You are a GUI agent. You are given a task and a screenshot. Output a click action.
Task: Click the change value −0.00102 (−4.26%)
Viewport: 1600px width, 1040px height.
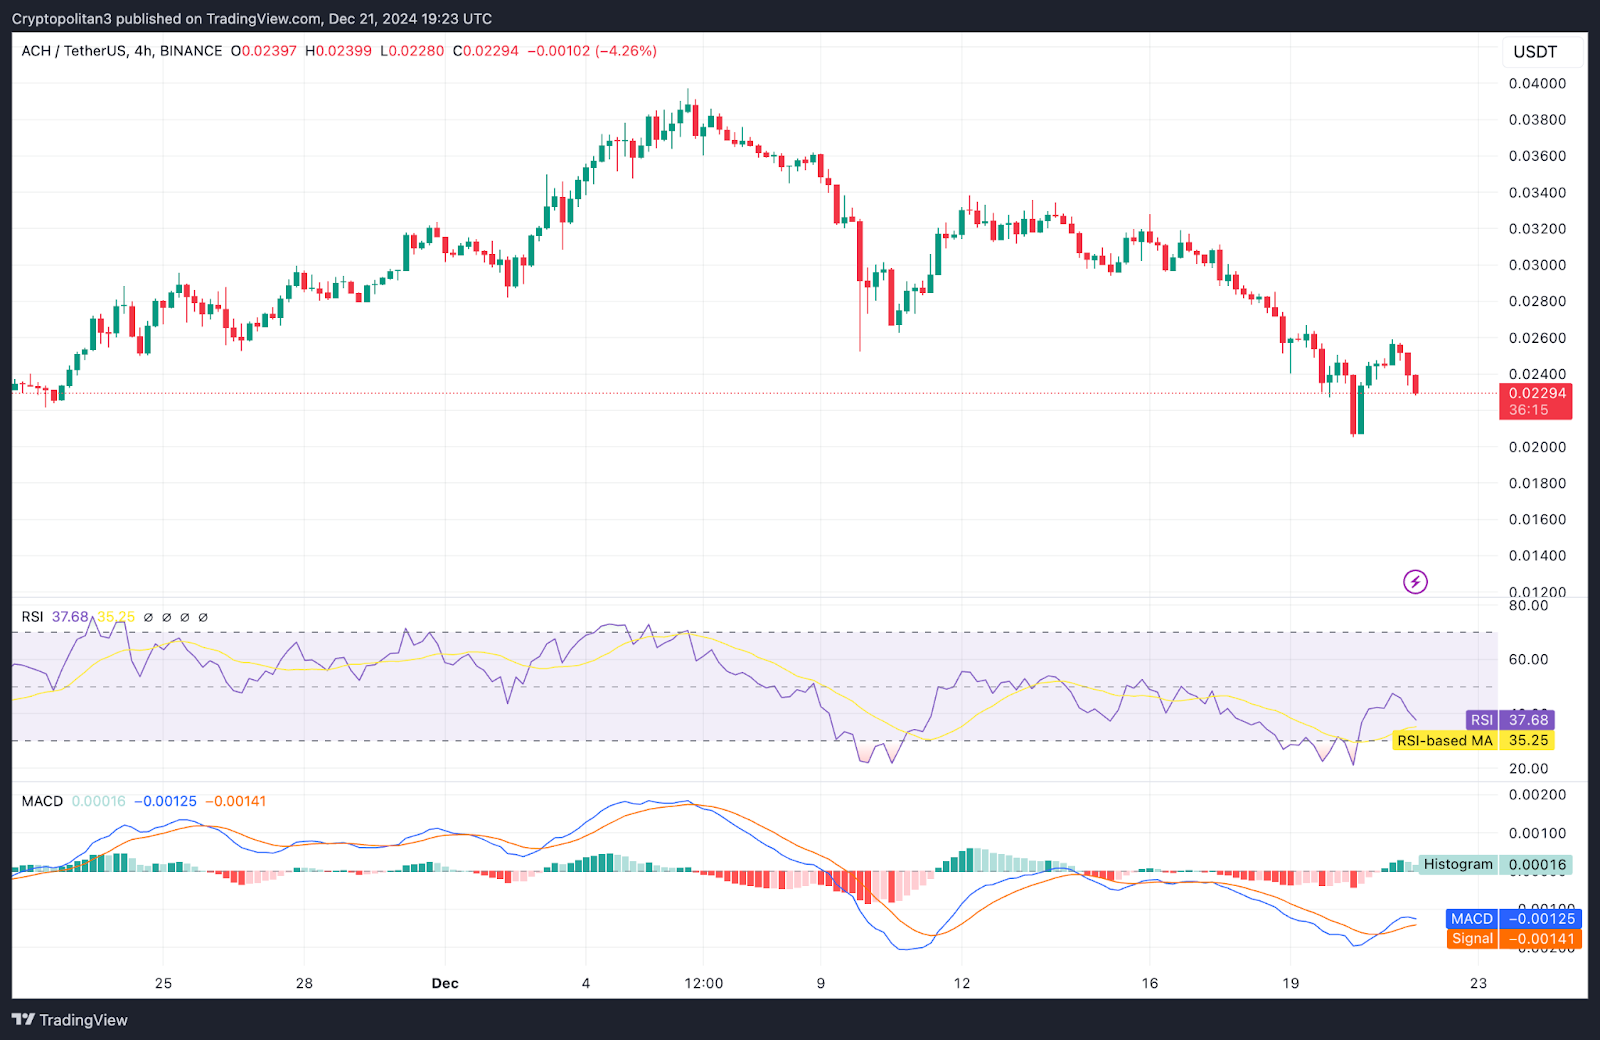click(592, 51)
